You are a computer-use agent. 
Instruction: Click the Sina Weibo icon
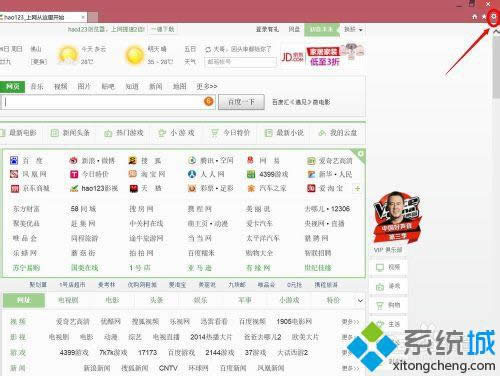(73, 160)
